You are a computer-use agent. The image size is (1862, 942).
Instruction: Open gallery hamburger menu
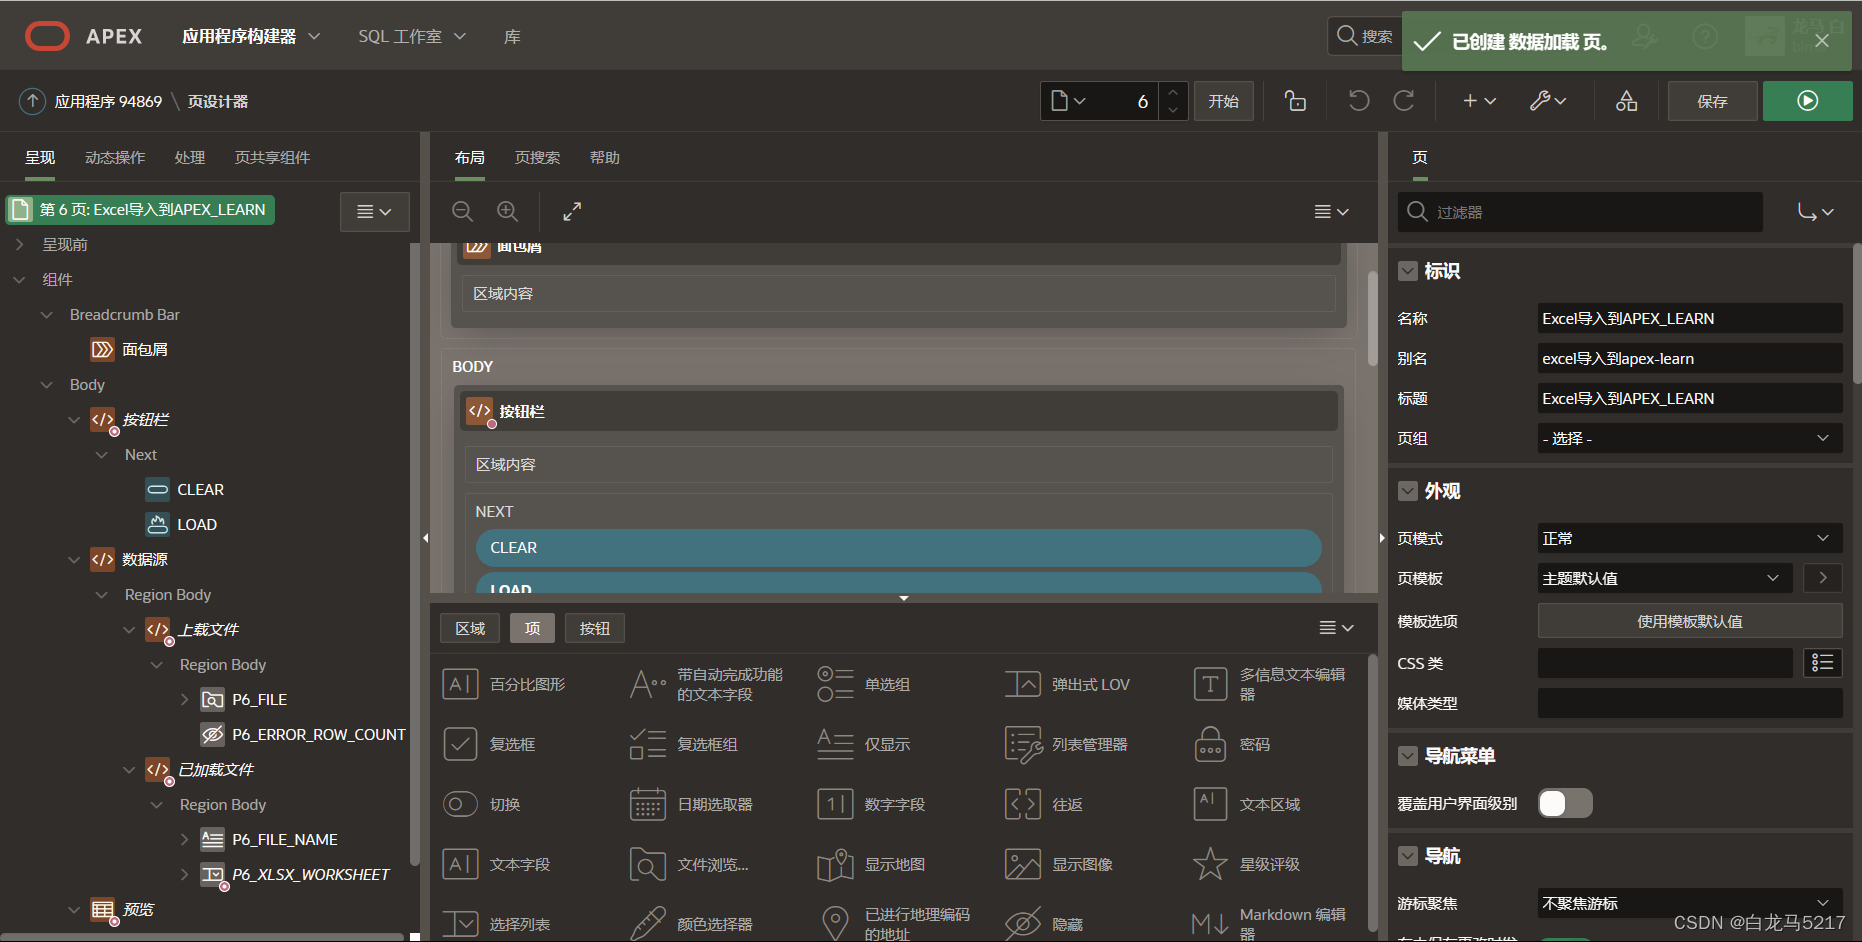(1336, 628)
